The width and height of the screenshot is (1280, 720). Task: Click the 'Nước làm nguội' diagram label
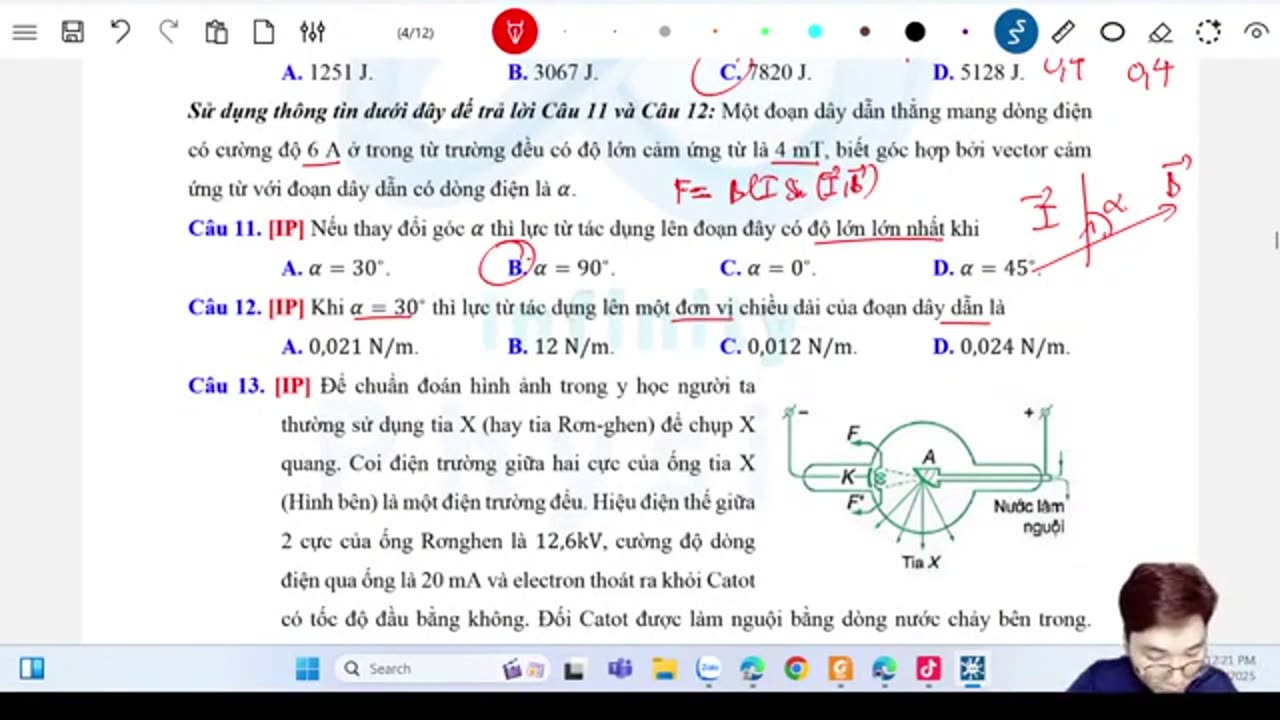click(x=1030, y=516)
